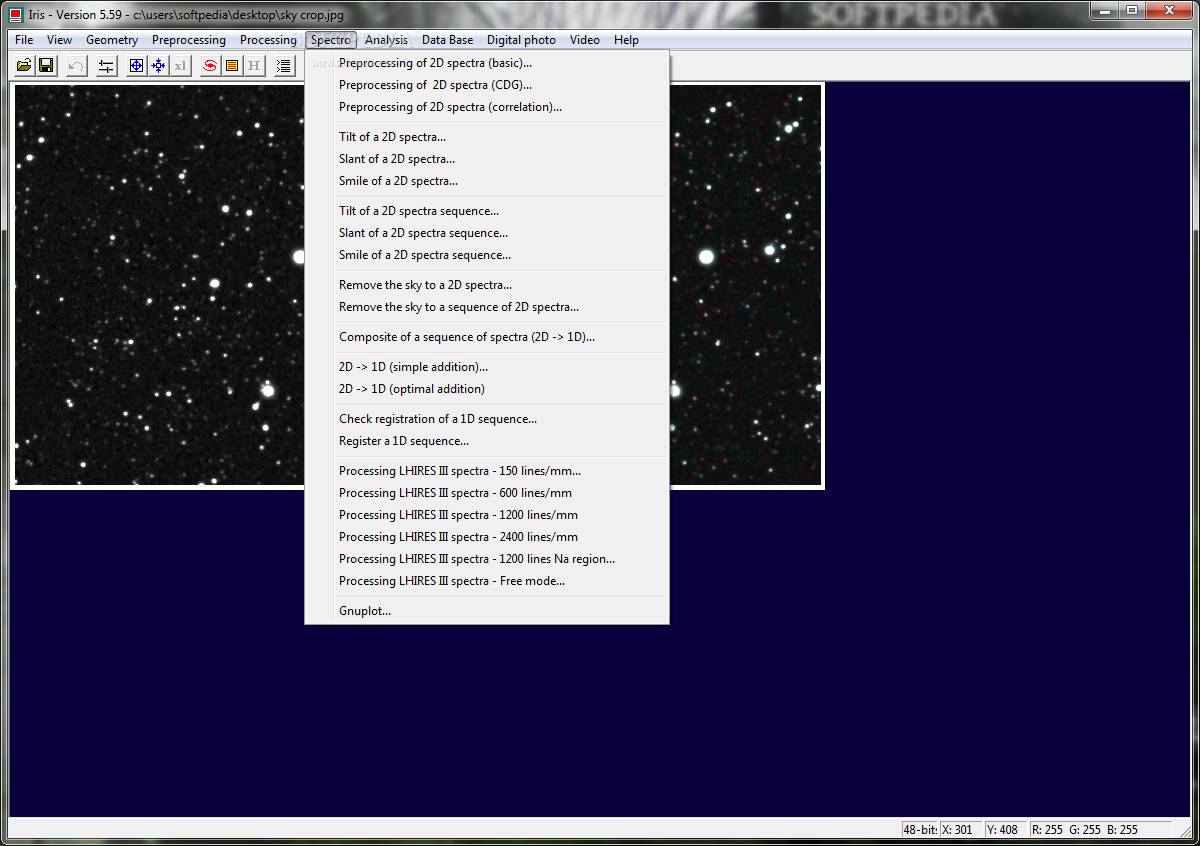
Task: Open the Digital photo menu
Action: pos(521,40)
